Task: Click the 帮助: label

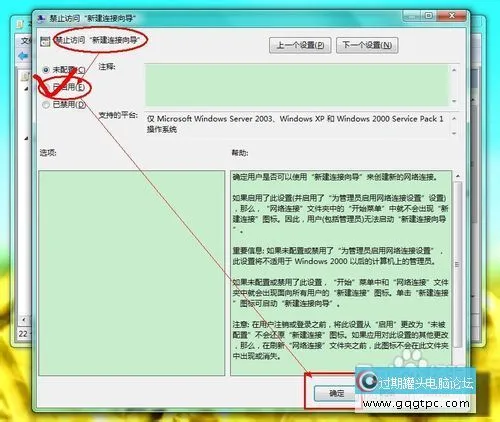Action: (240, 153)
